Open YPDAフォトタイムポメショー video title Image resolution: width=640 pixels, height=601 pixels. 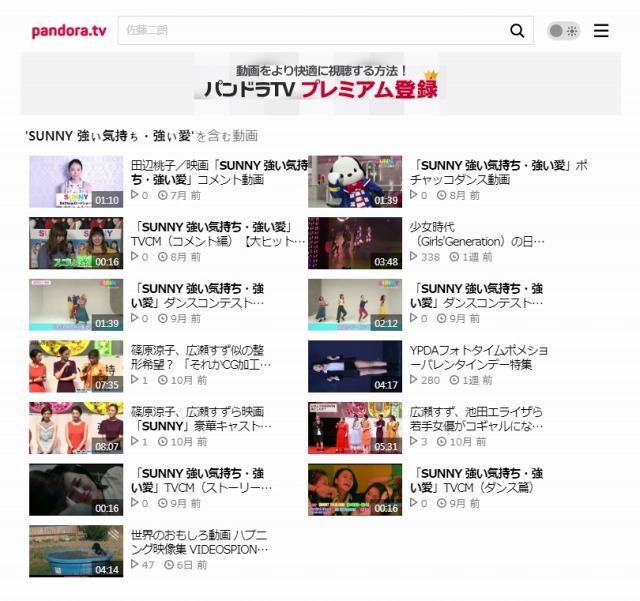point(479,357)
